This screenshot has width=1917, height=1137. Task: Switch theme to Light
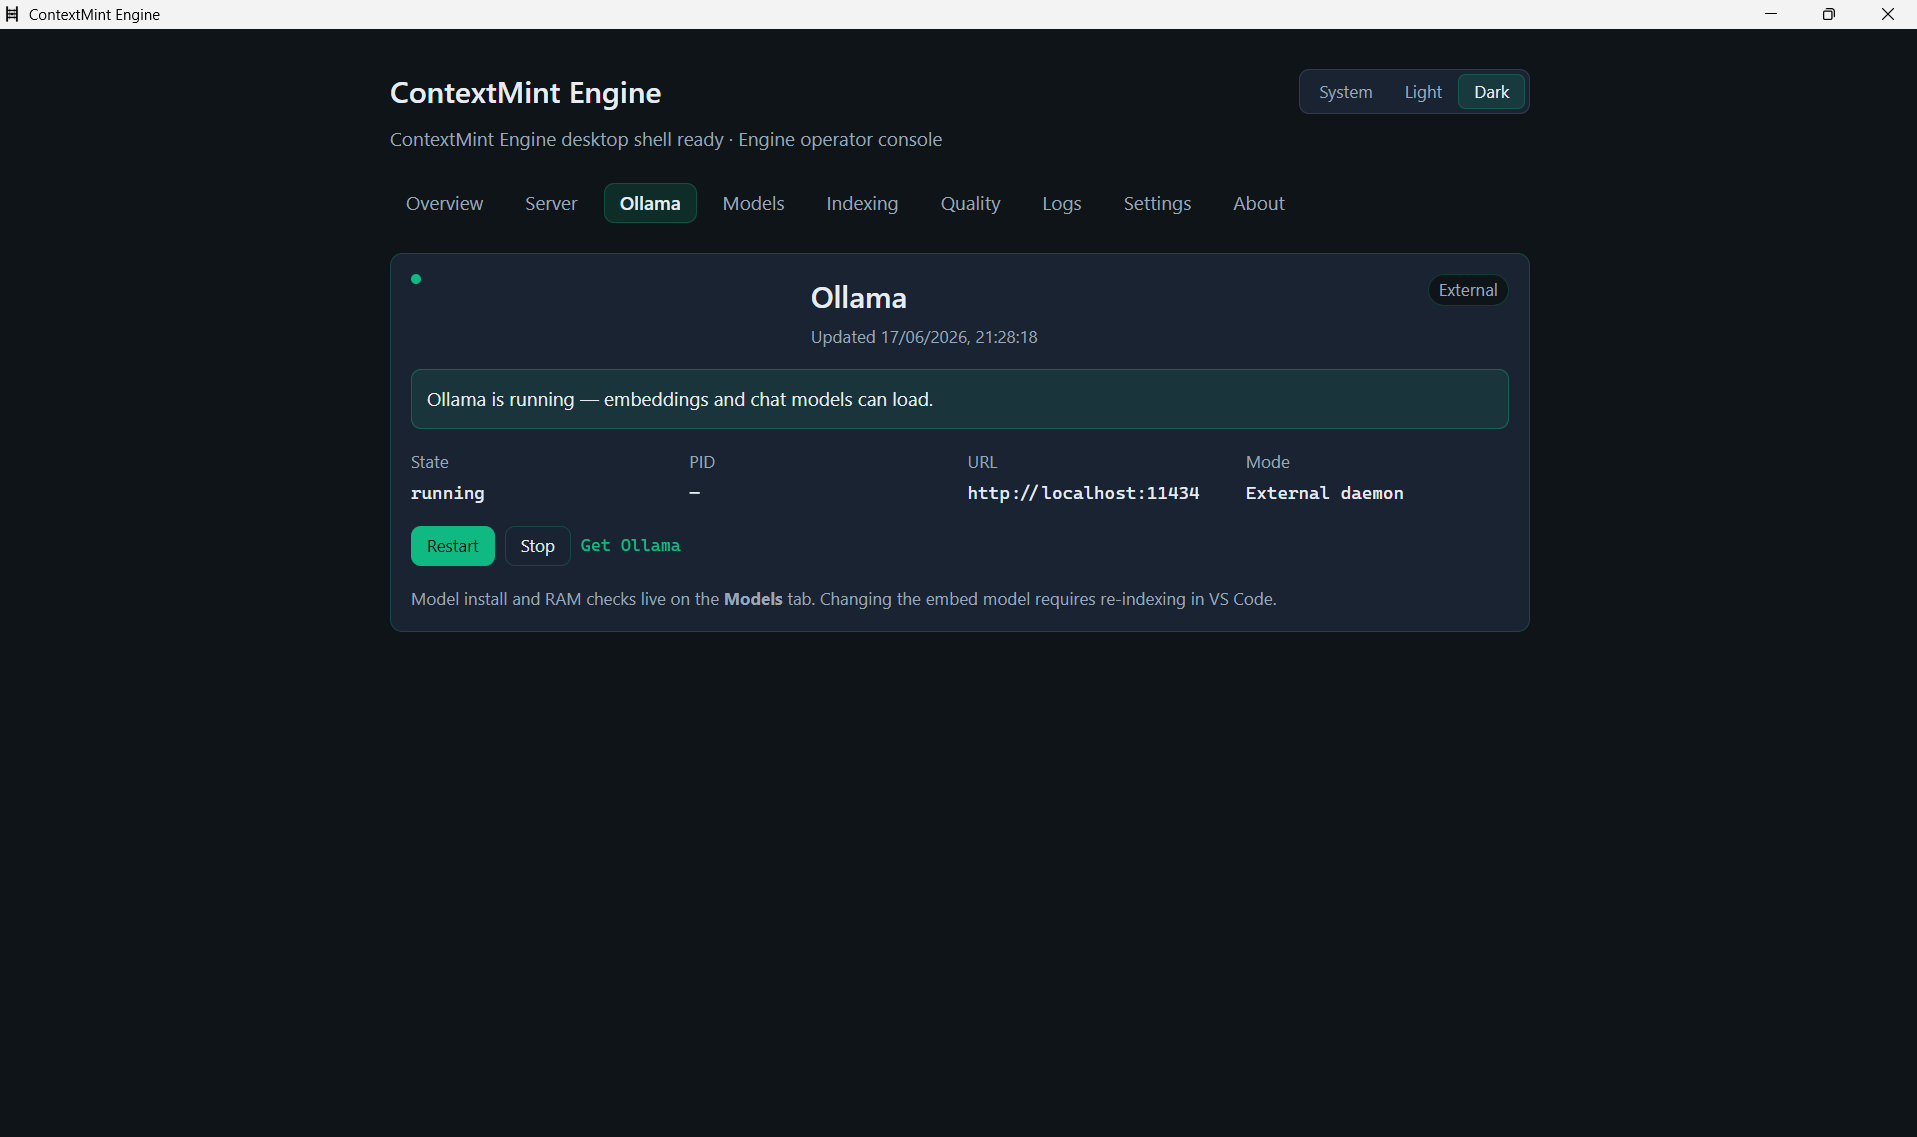(x=1422, y=92)
